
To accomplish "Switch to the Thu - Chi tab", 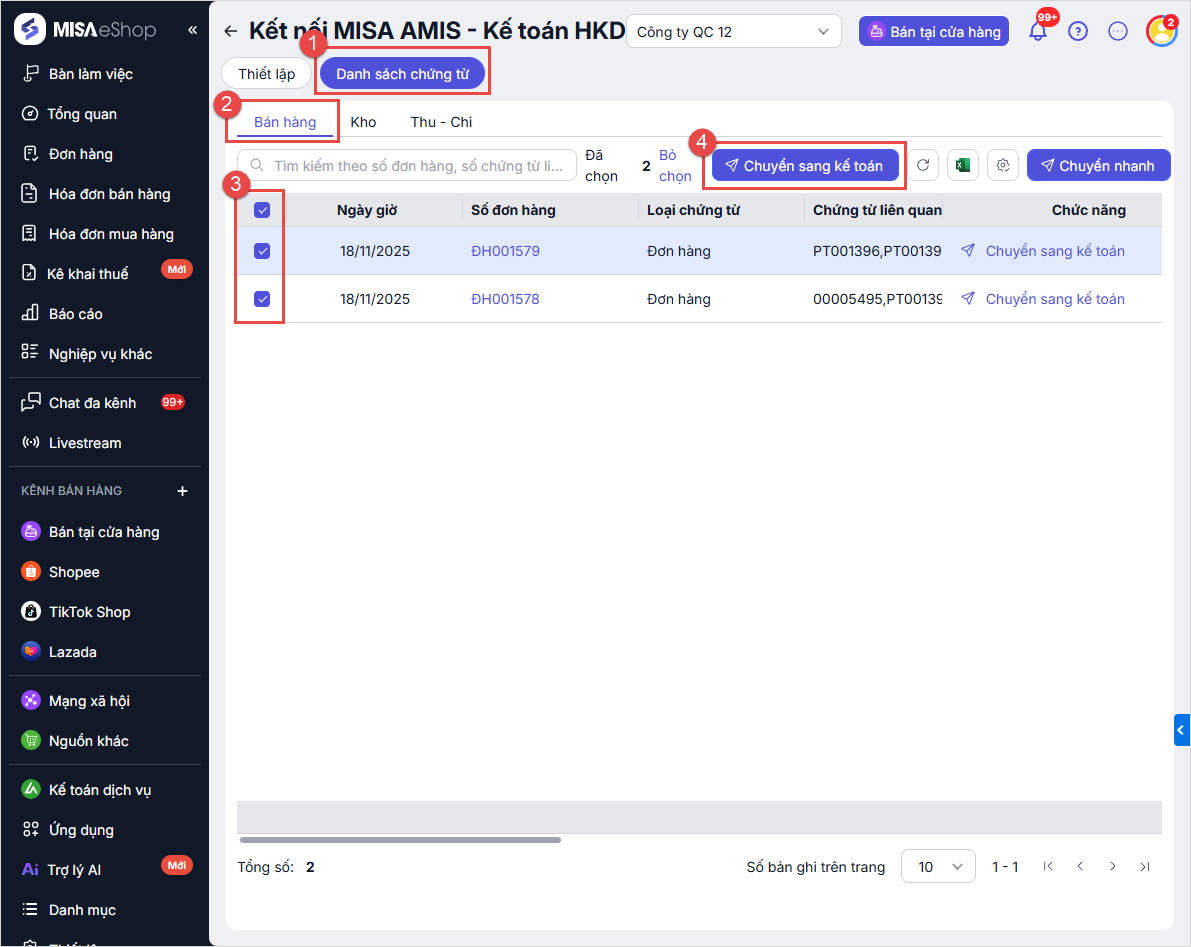I will click(x=441, y=122).
